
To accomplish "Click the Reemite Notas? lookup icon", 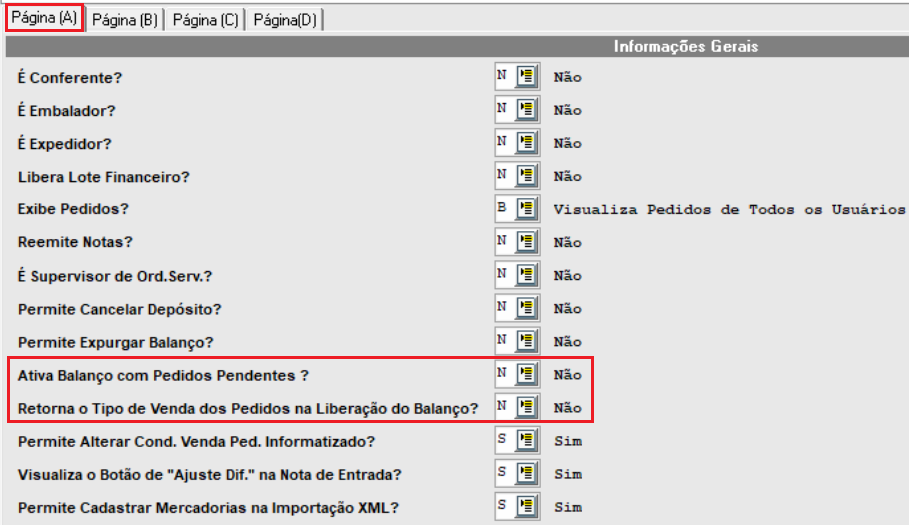I will tap(528, 242).
